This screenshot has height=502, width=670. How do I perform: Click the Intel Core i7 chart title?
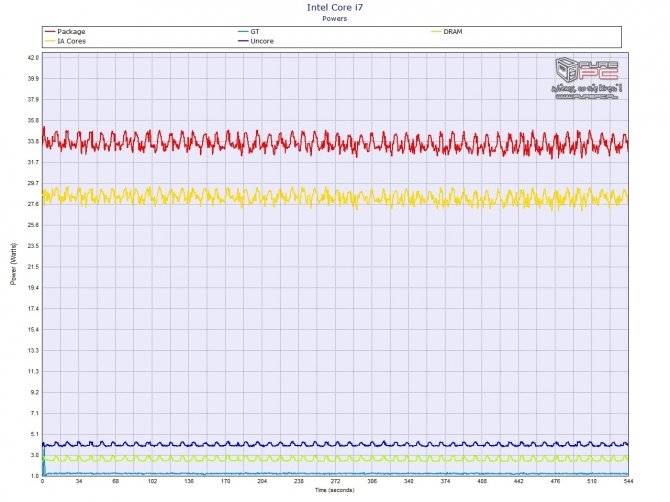click(x=335, y=7)
